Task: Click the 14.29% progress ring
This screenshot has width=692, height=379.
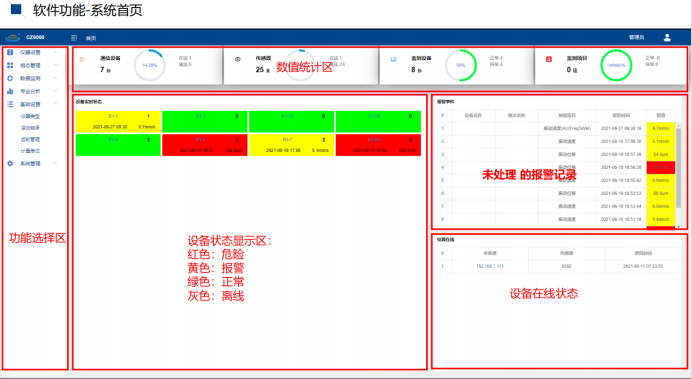Action: tap(150, 65)
